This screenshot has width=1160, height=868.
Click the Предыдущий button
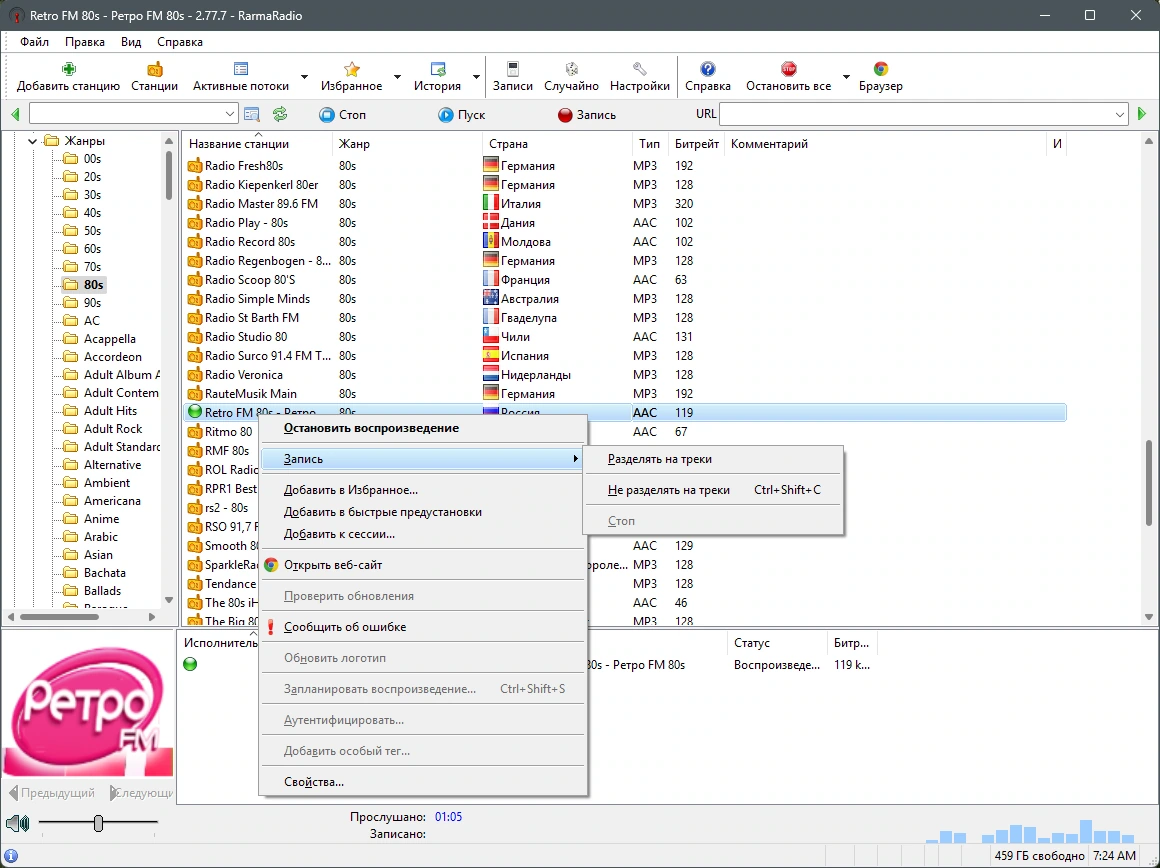(x=53, y=793)
